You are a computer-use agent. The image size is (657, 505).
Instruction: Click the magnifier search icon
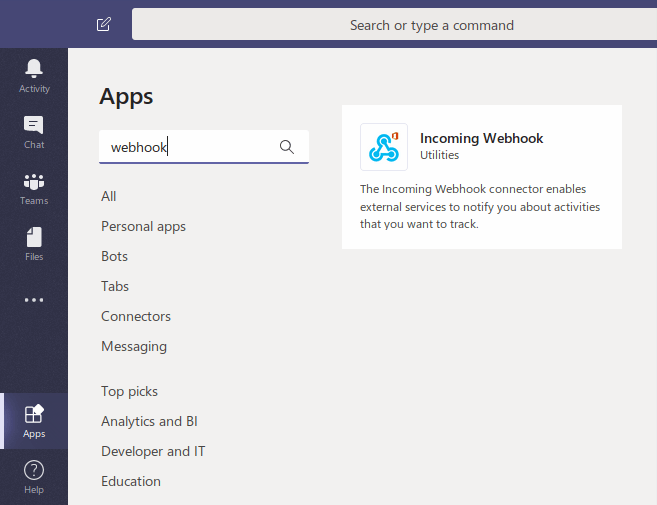coord(287,147)
